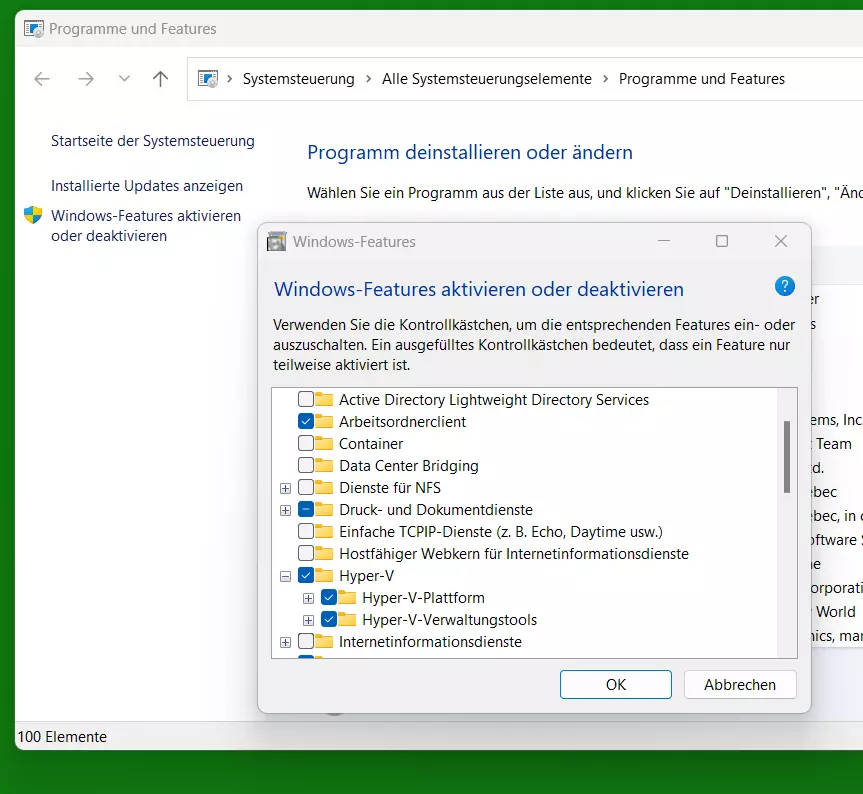
Task: Open chevron after address bar icon
Action: click(230, 79)
